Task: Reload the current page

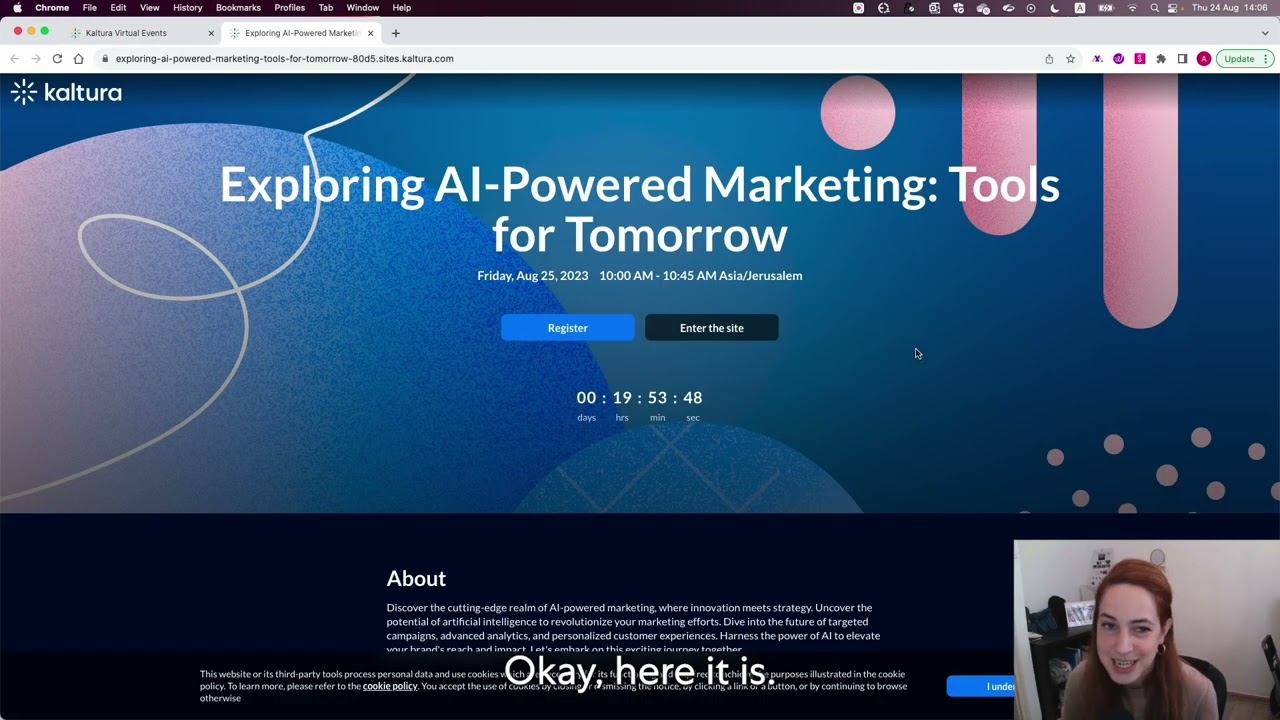Action: coord(57,59)
